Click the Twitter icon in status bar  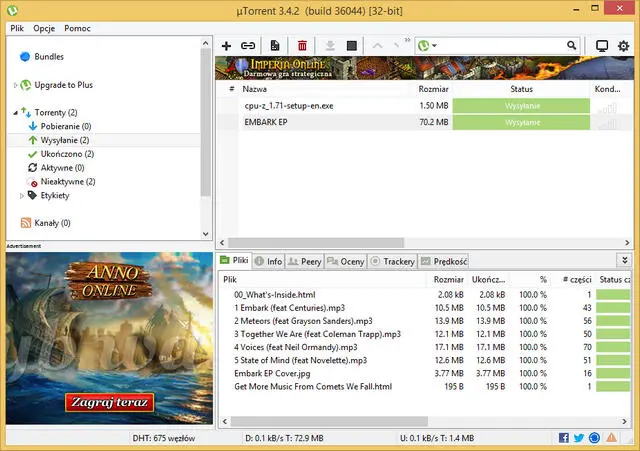pyautogui.click(x=579, y=438)
